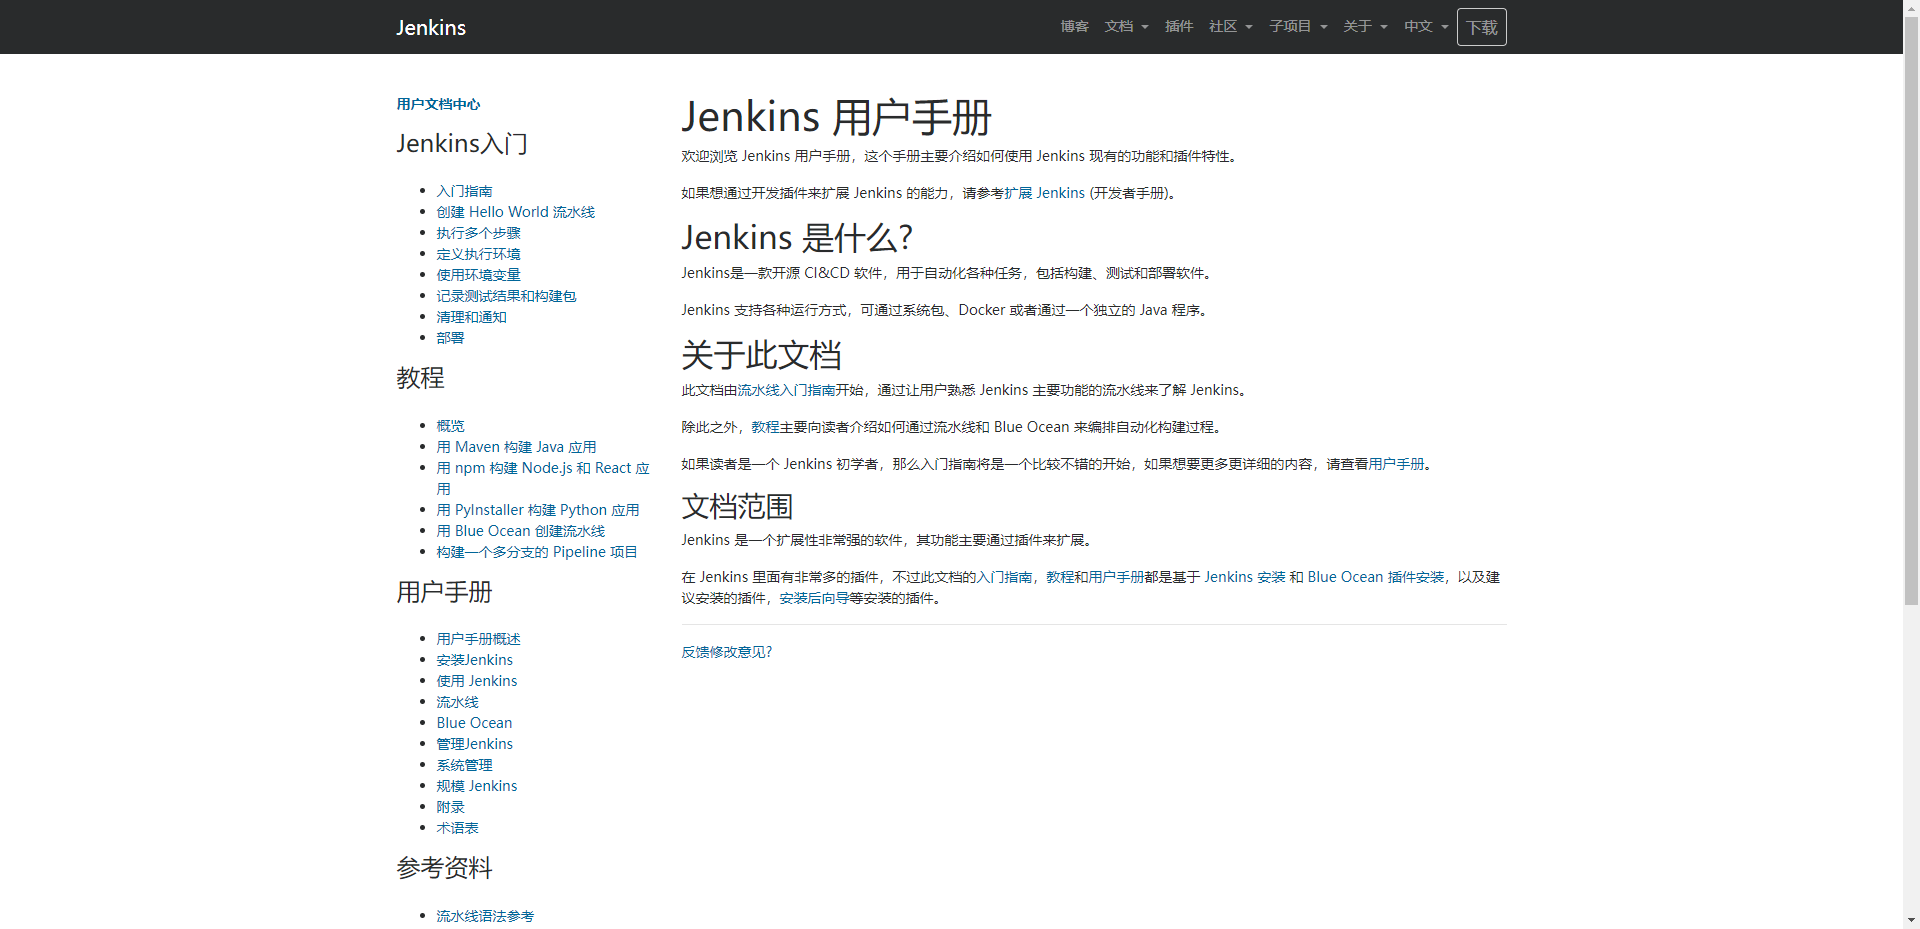Open 流水线语法参考 reference link

(x=485, y=916)
